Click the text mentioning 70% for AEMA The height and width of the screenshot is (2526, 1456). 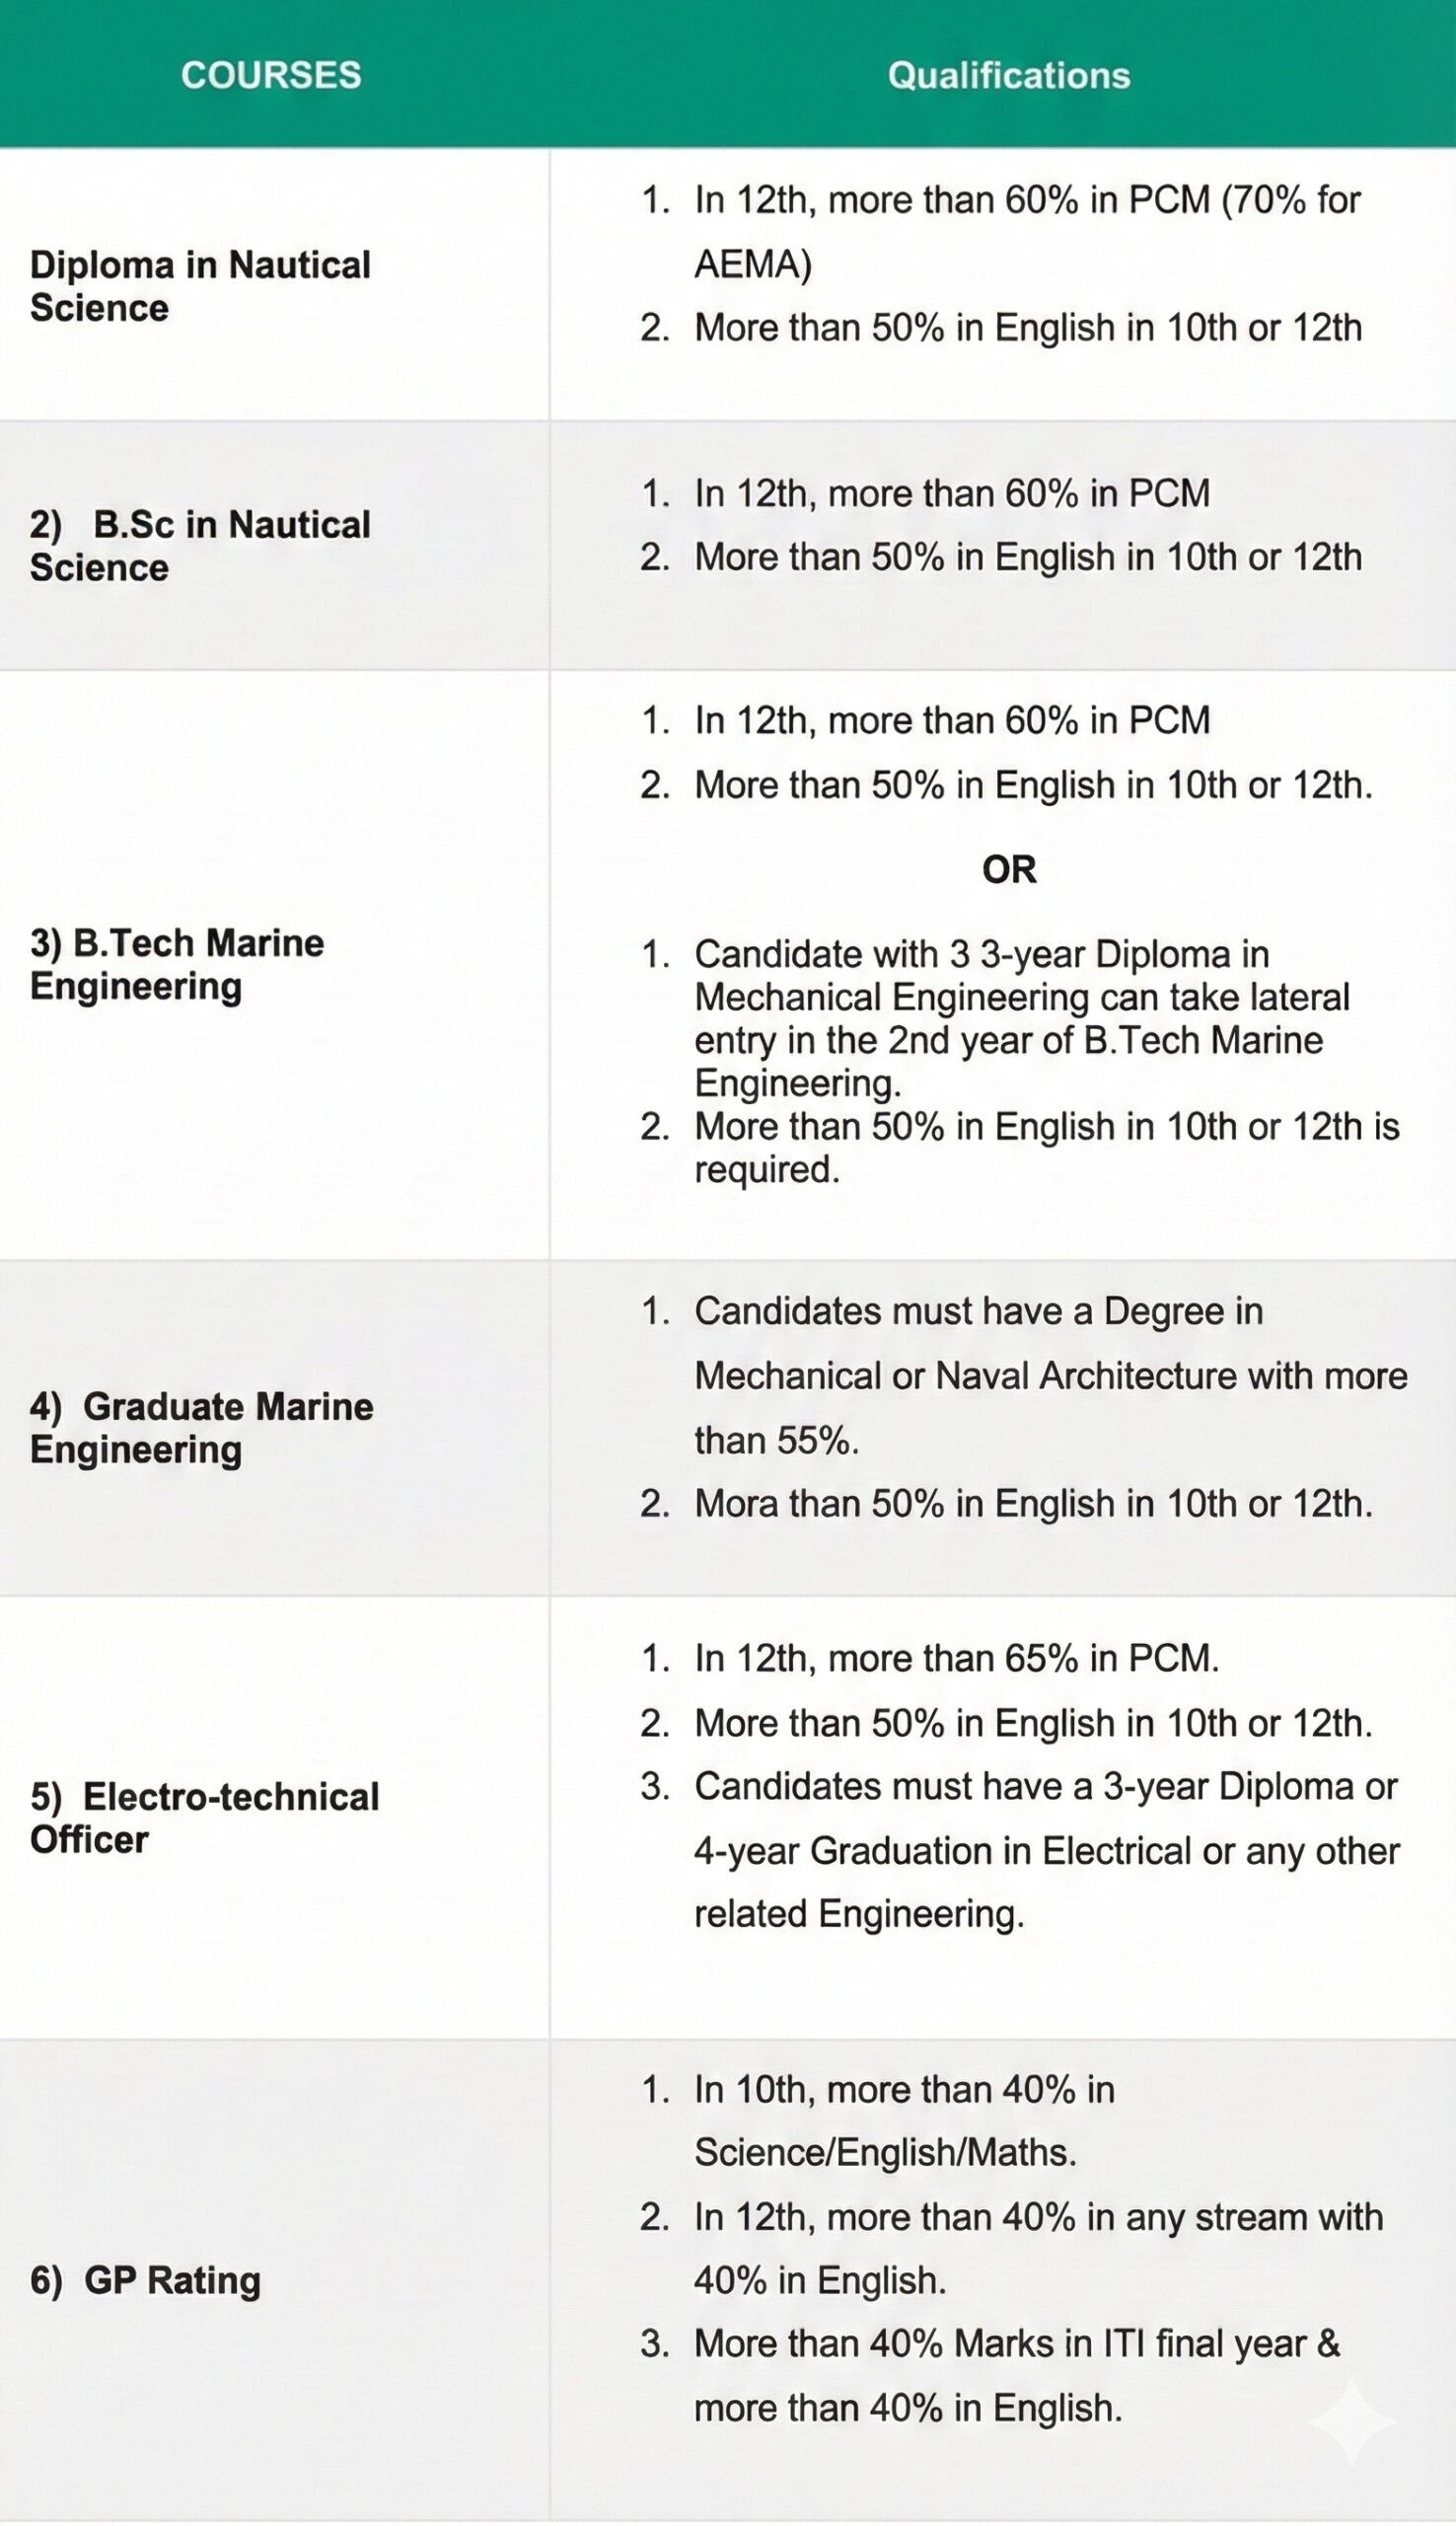[1027, 231]
